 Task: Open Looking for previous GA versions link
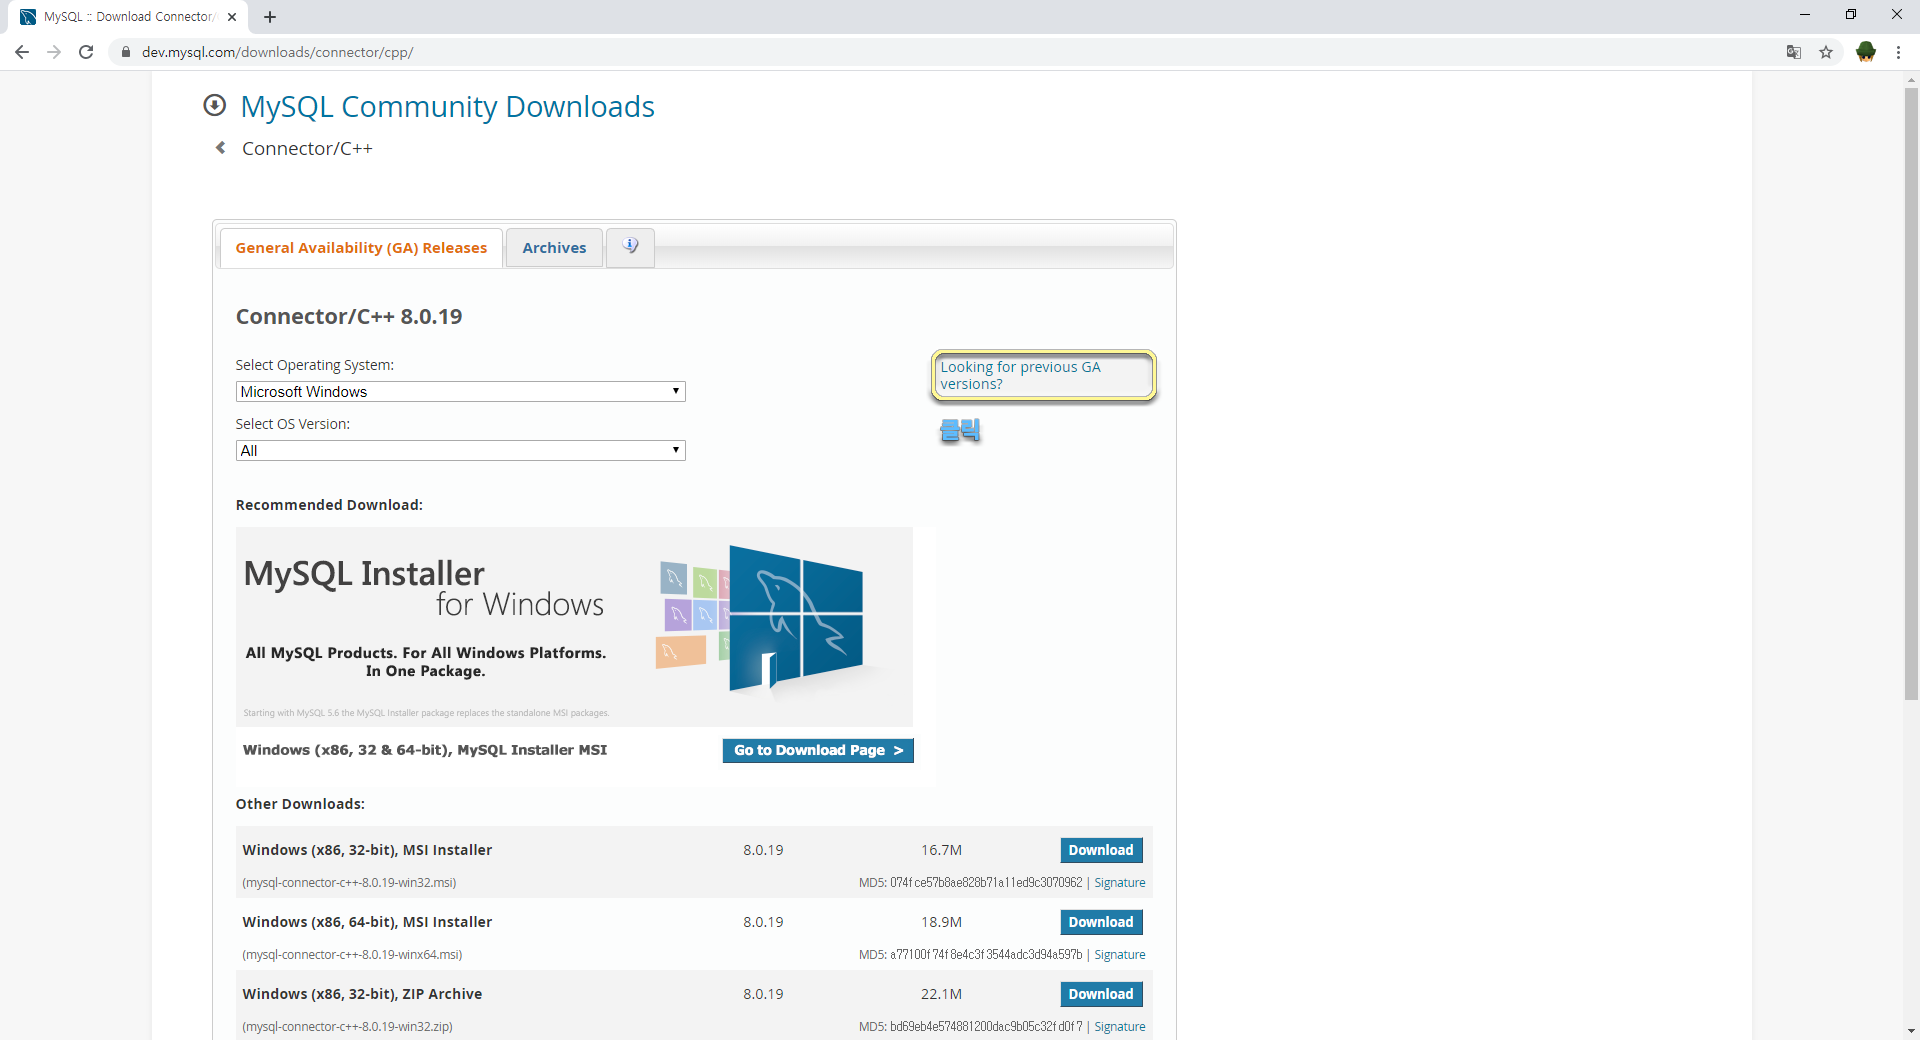(x=1020, y=375)
